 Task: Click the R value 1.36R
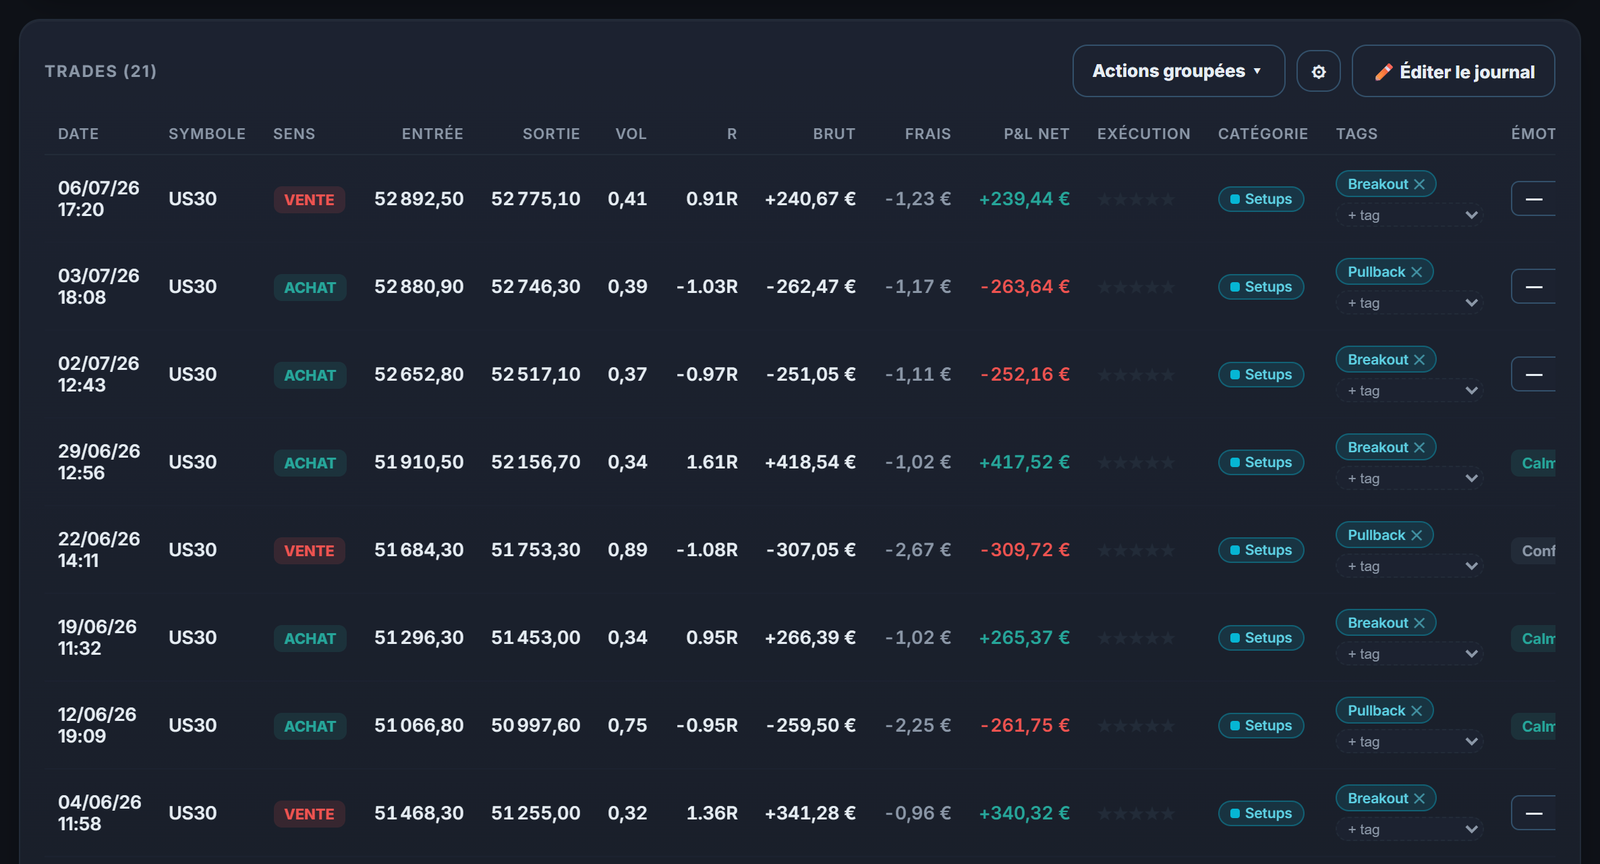pos(712,813)
